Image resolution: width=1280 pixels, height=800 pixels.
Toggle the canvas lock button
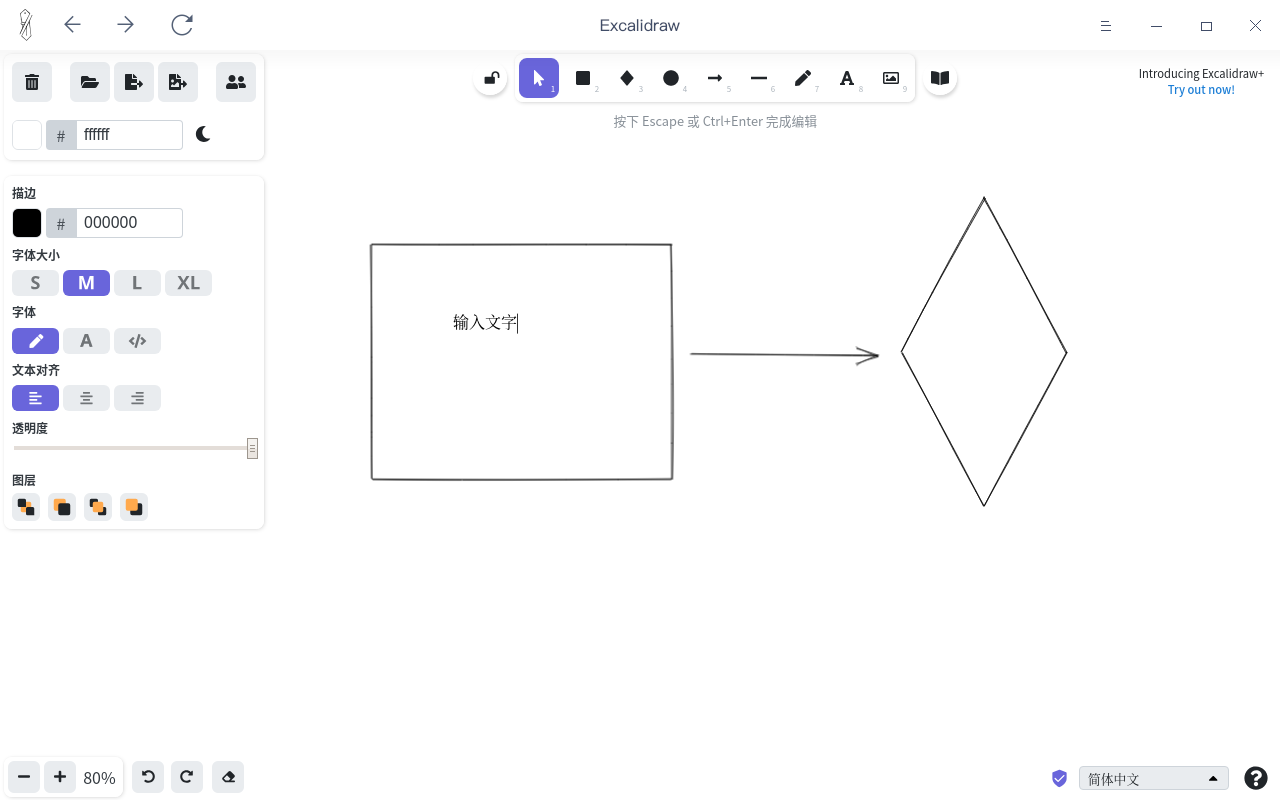(x=491, y=78)
